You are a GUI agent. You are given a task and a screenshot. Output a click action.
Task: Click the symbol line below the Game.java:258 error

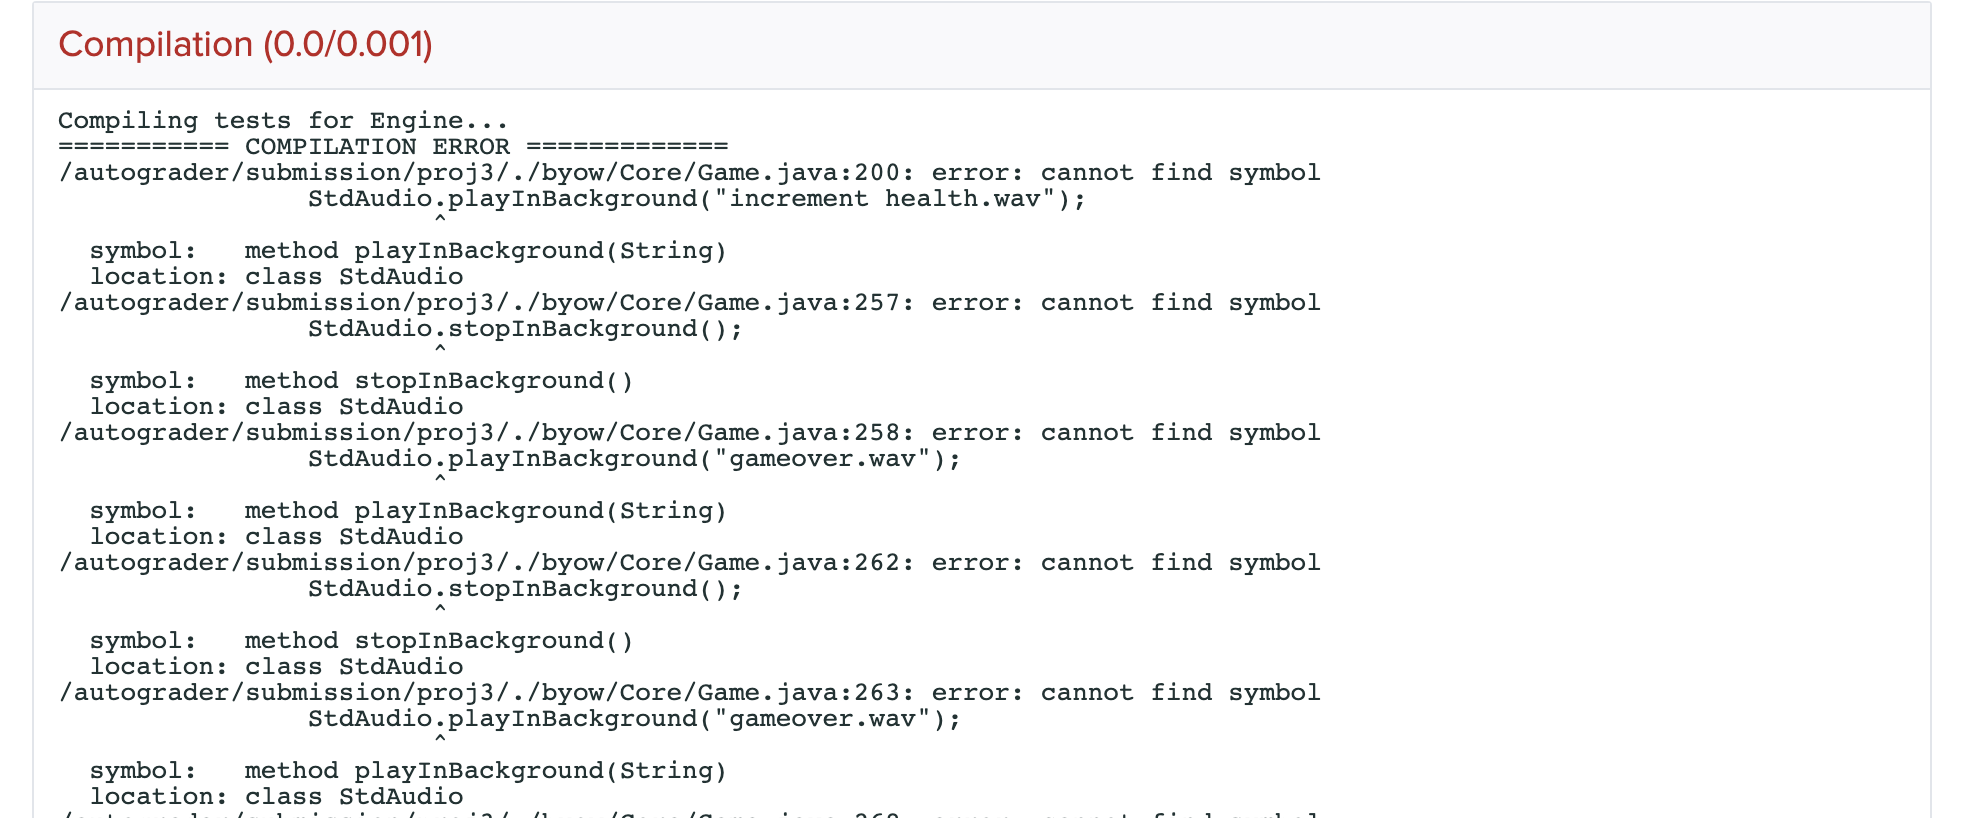point(408,511)
